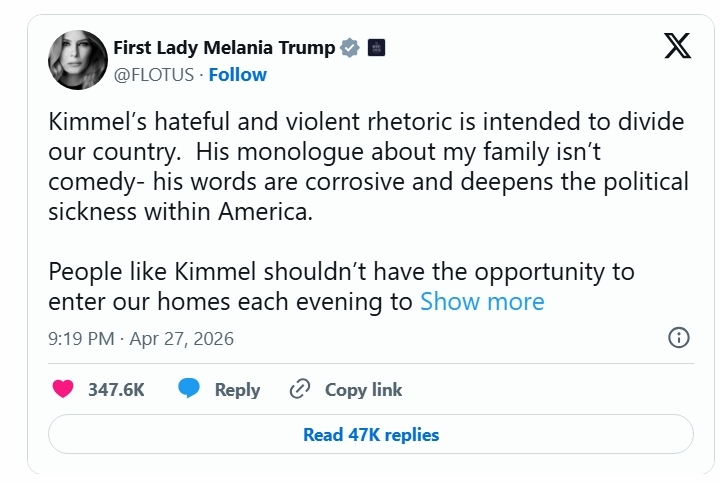Screen dimensions: 721x482
Task: Open the 9:19 PM timestamp link
Action: click(x=81, y=339)
